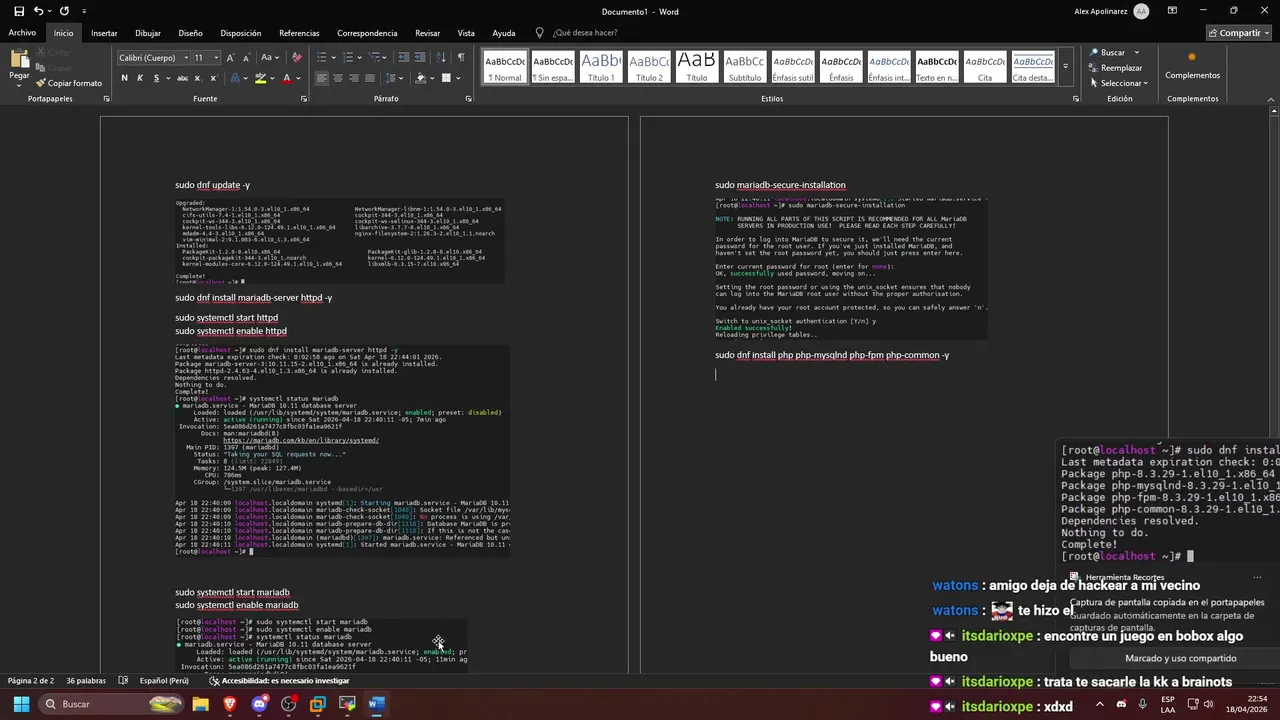Switch to the Insertar tab
The width and height of the screenshot is (1280, 720).
click(104, 33)
